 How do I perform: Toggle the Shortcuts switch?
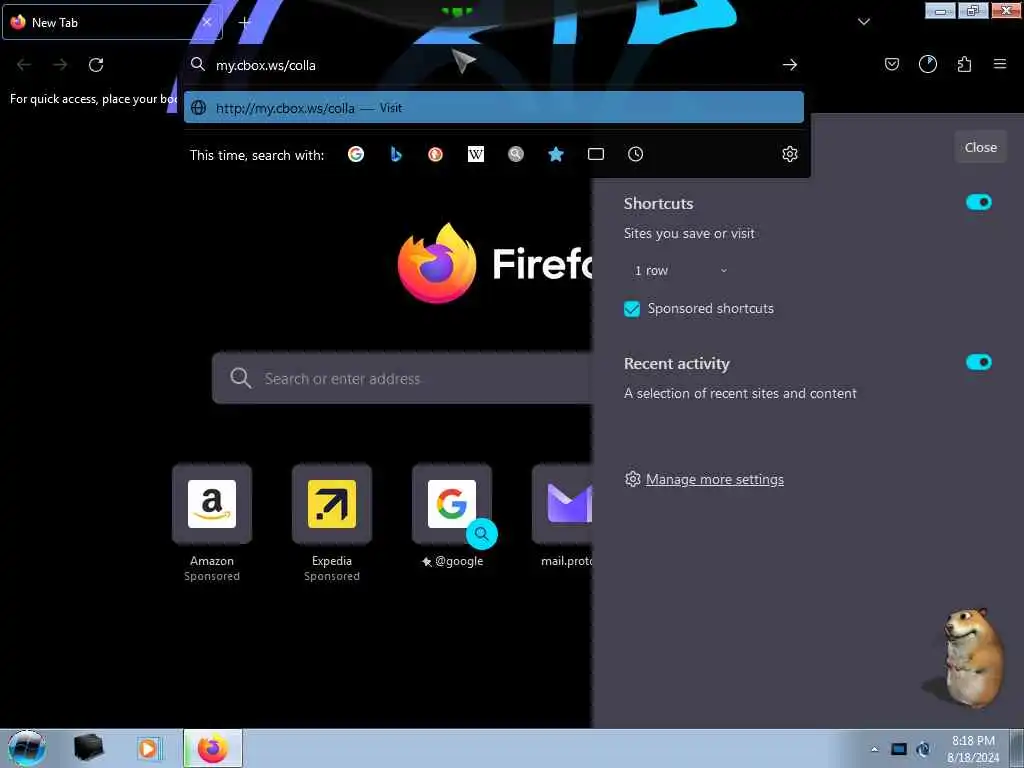pos(978,202)
